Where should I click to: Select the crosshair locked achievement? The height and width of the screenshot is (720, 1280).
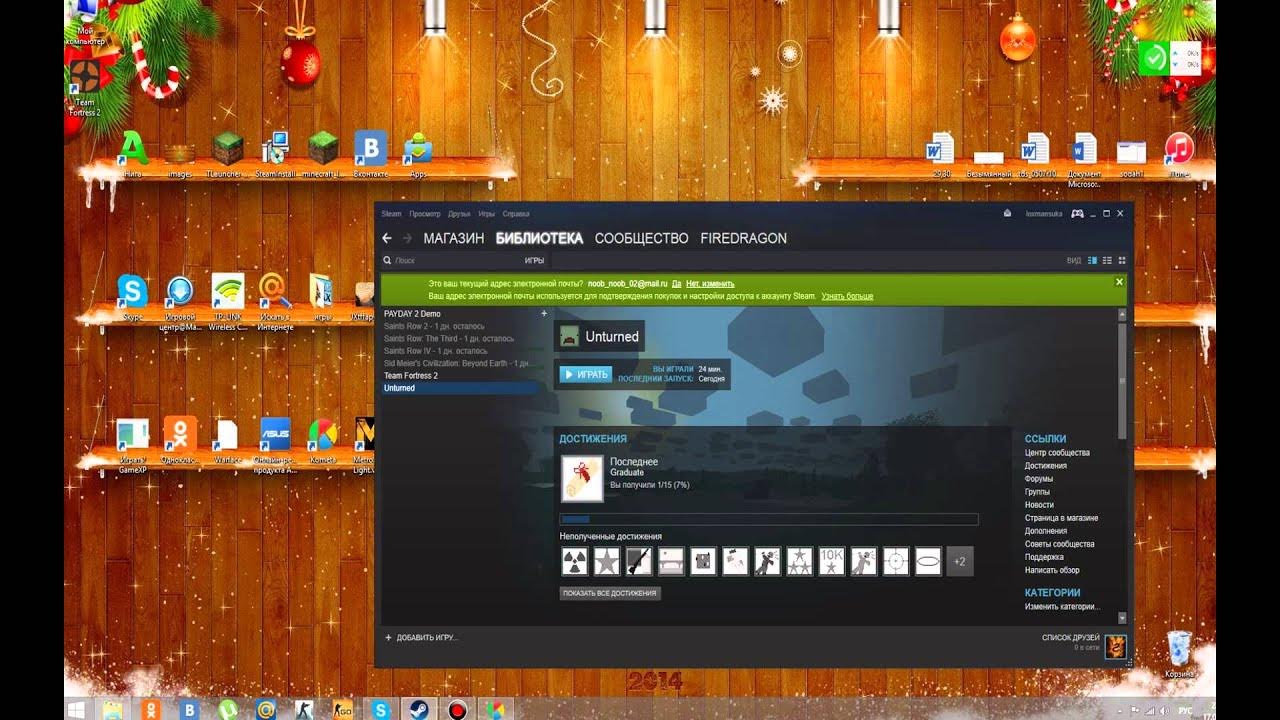point(895,561)
